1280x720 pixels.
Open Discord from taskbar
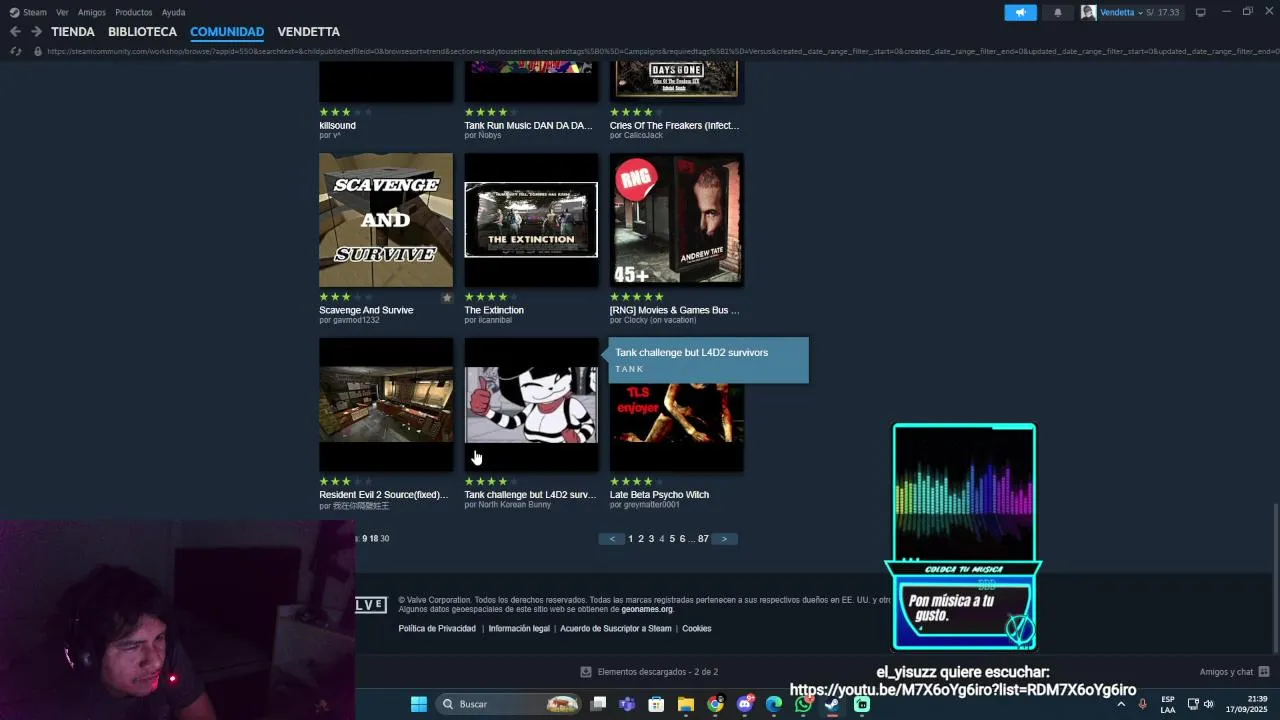[744, 704]
